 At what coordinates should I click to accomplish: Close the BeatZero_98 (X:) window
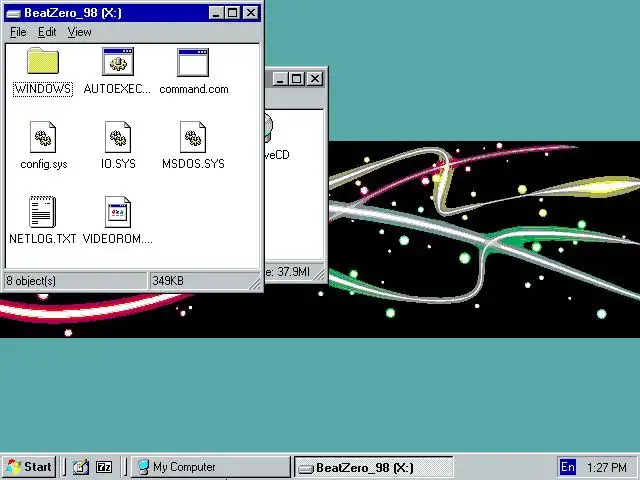point(251,13)
